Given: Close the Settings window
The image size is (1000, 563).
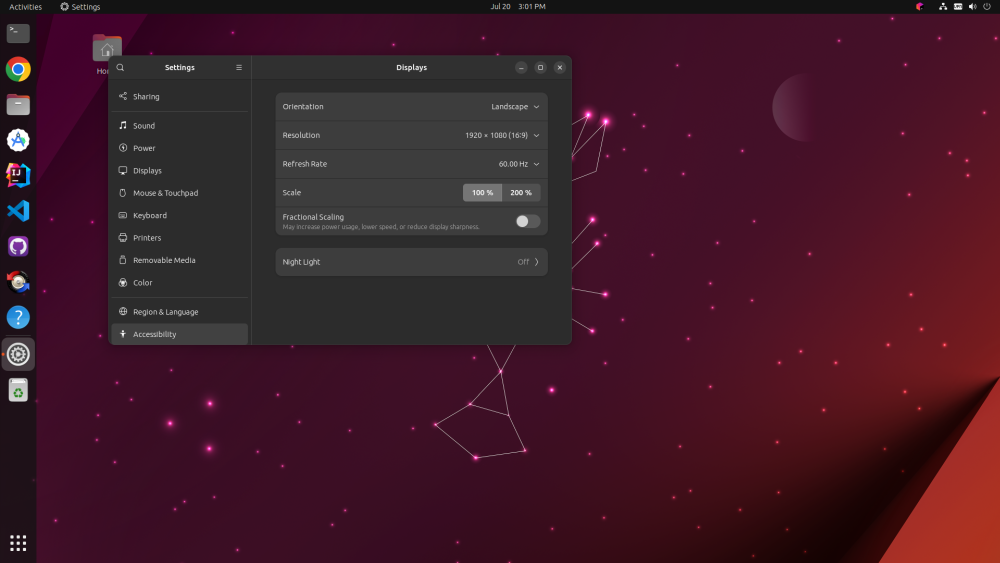Looking at the screenshot, I should pyautogui.click(x=560, y=67).
